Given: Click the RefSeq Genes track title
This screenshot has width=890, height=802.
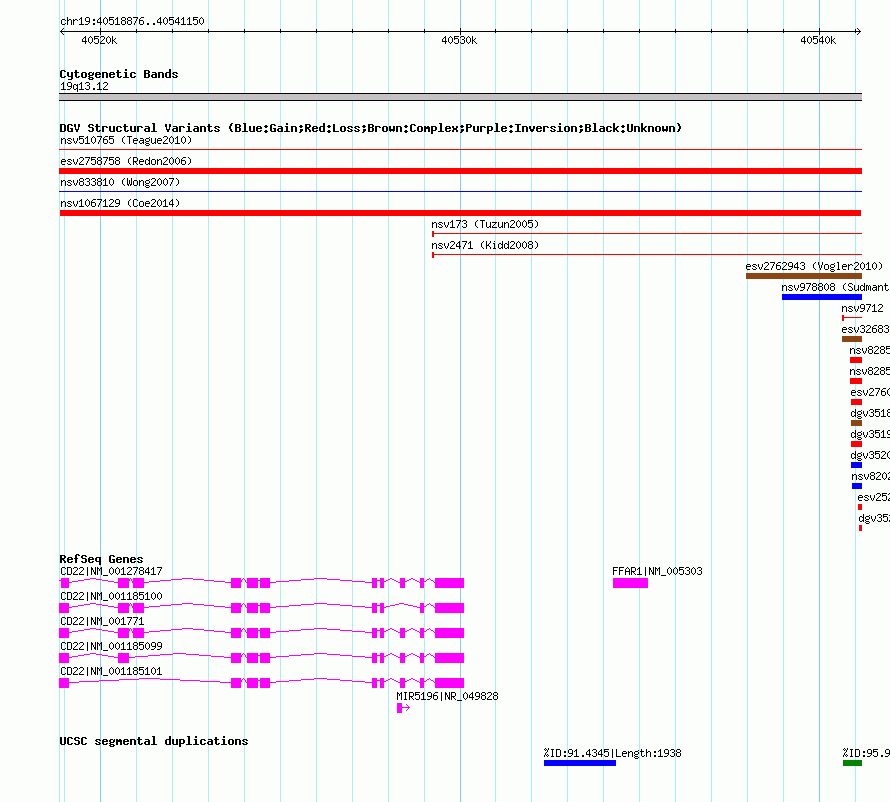Looking at the screenshot, I should [x=101, y=559].
